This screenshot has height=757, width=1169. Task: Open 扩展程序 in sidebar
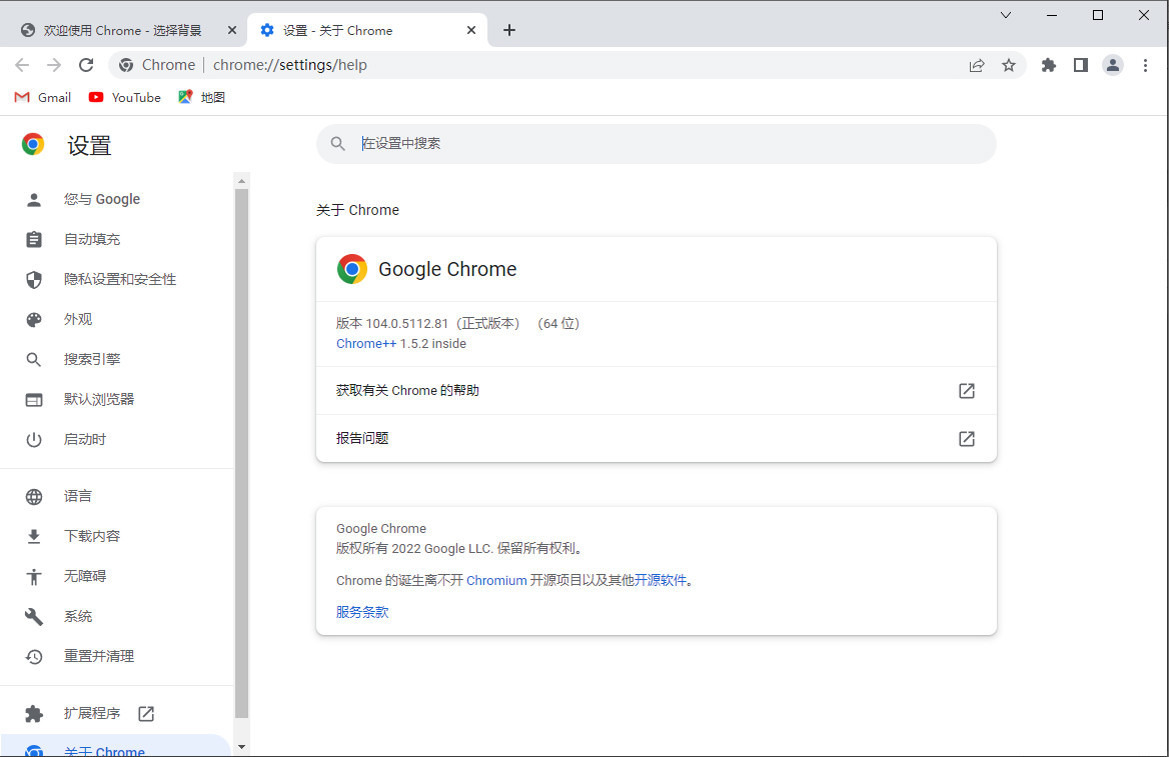click(92, 713)
